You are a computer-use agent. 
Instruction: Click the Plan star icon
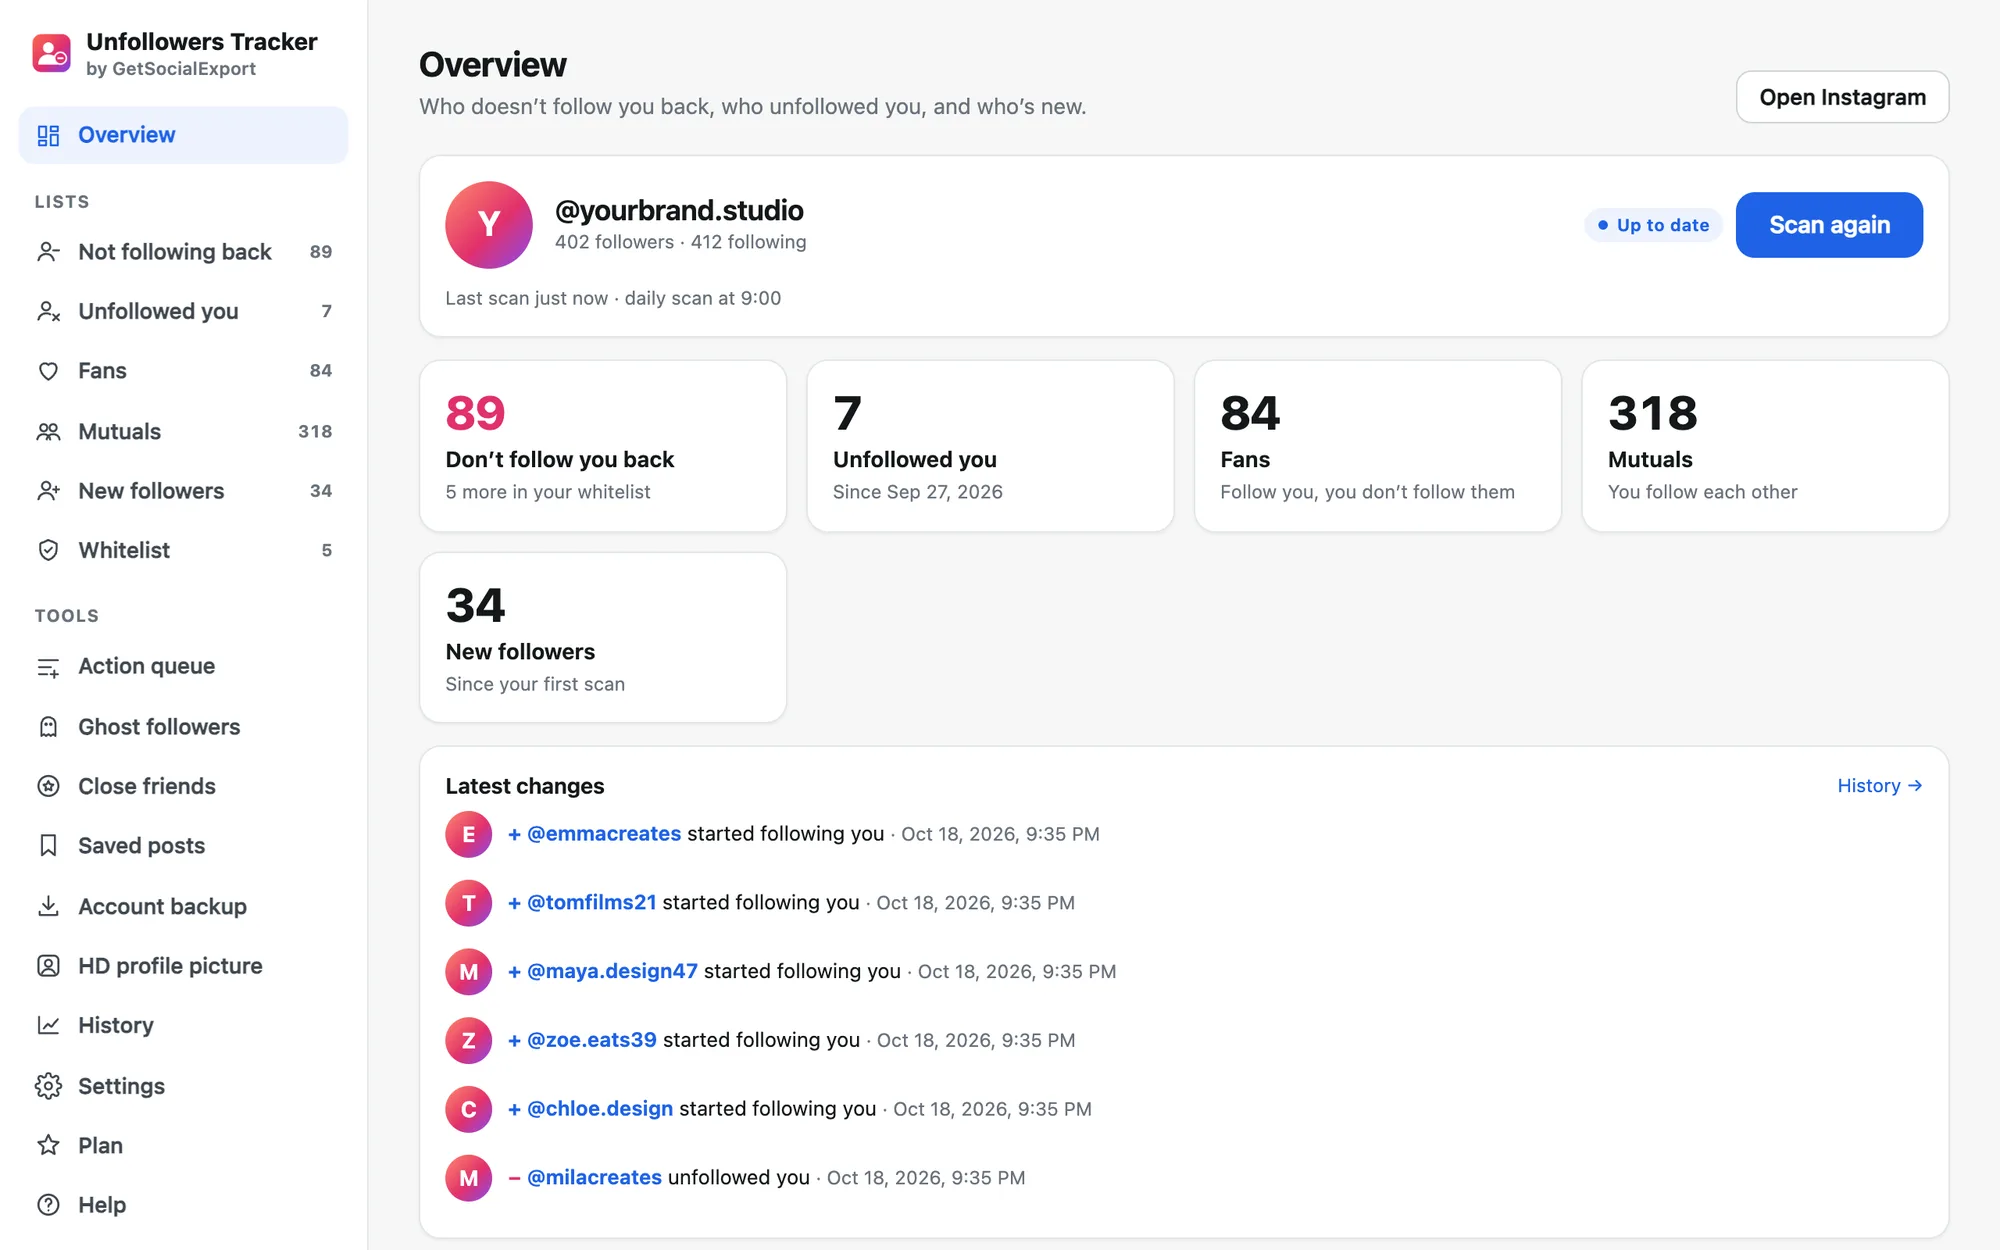pyautogui.click(x=48, y=1145)
